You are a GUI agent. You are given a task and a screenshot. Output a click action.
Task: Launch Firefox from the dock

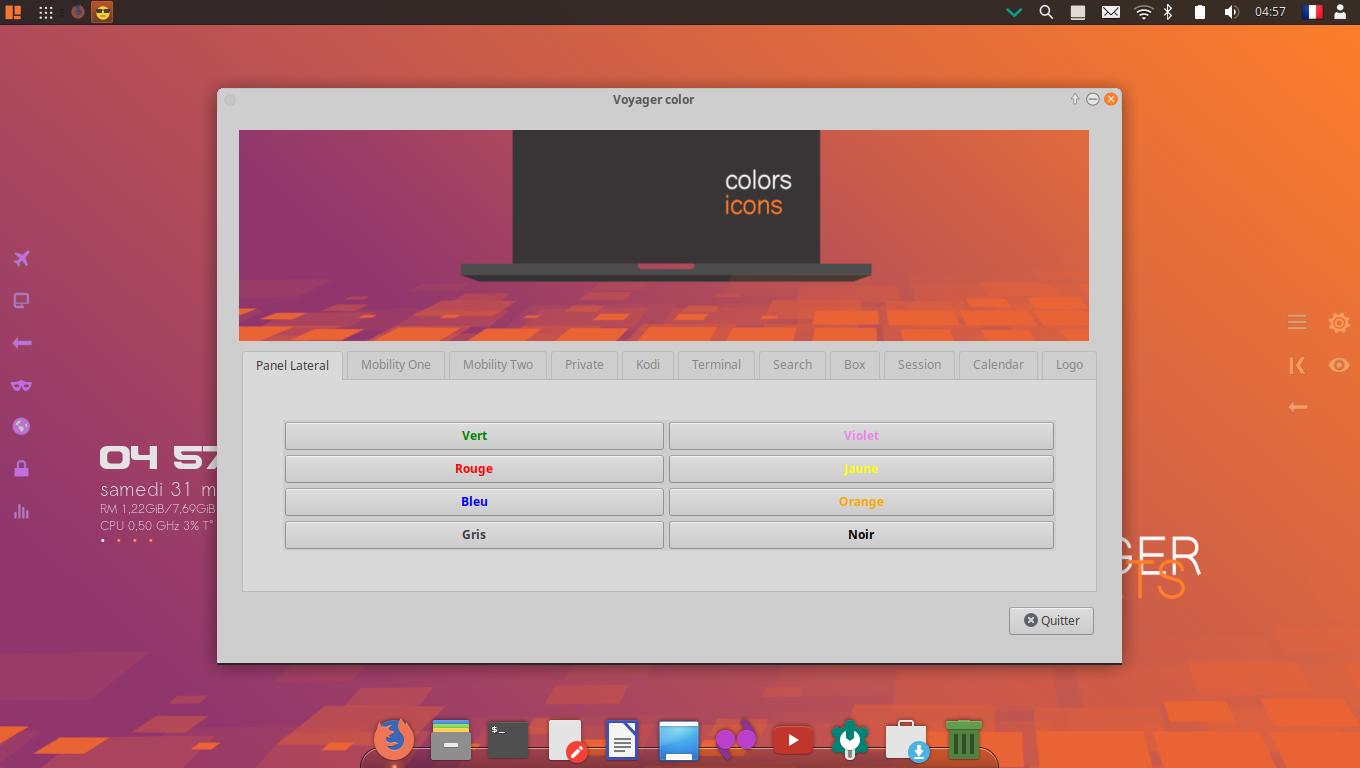(394, 740)
